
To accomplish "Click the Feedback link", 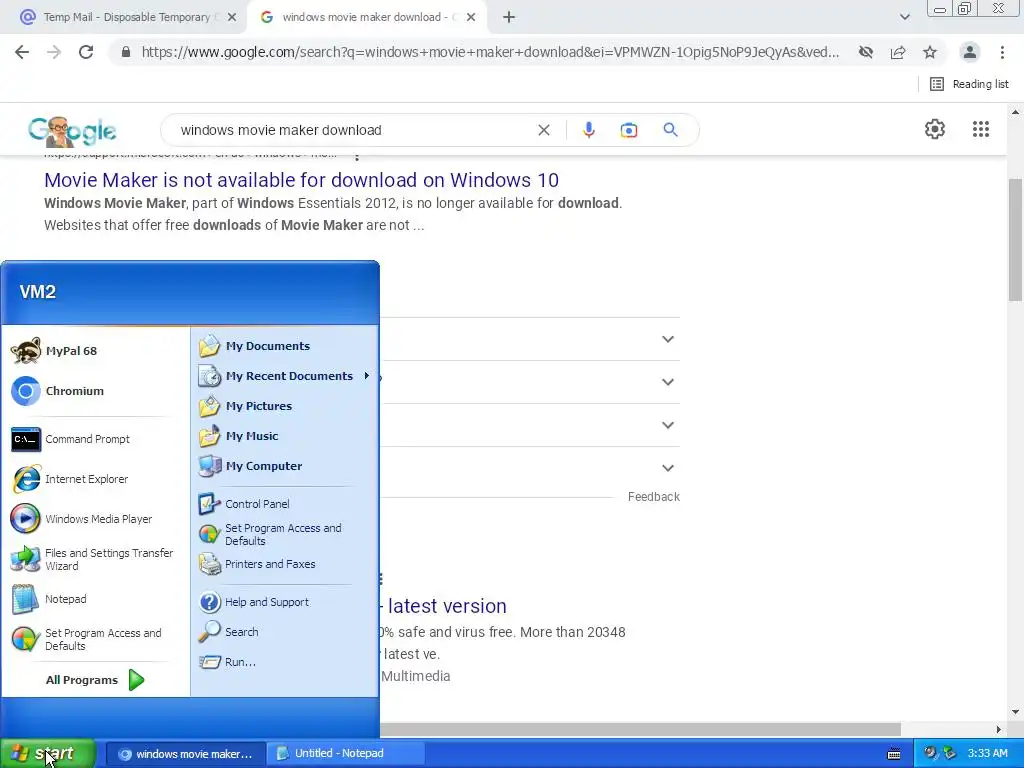I will (x=653, y=496).
